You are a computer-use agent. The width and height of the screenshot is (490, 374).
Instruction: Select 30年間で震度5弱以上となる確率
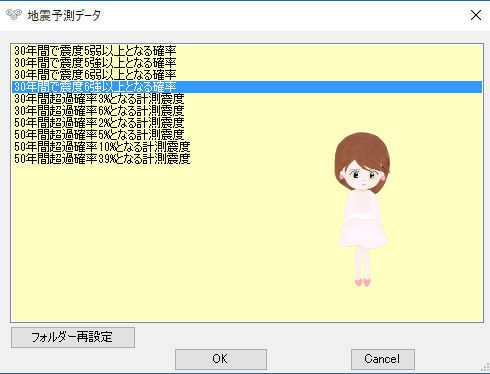[x=247, y=51]
